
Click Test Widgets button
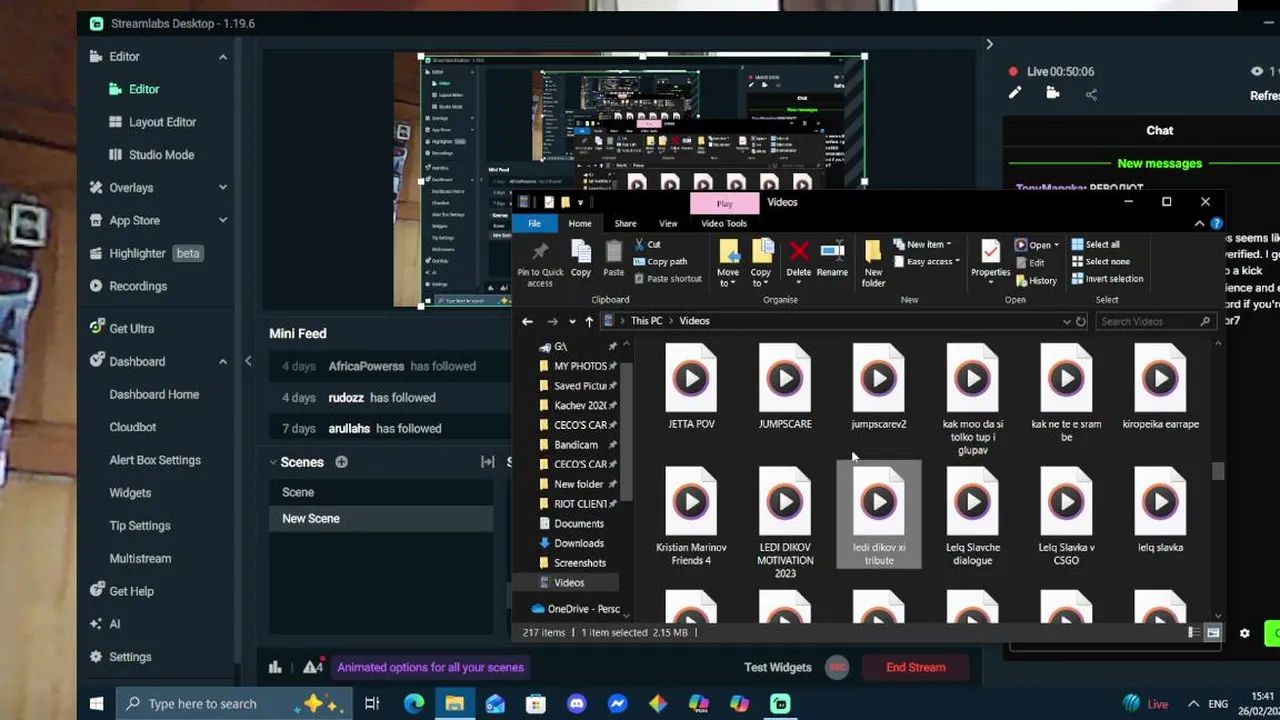click(x=777, y=667)
